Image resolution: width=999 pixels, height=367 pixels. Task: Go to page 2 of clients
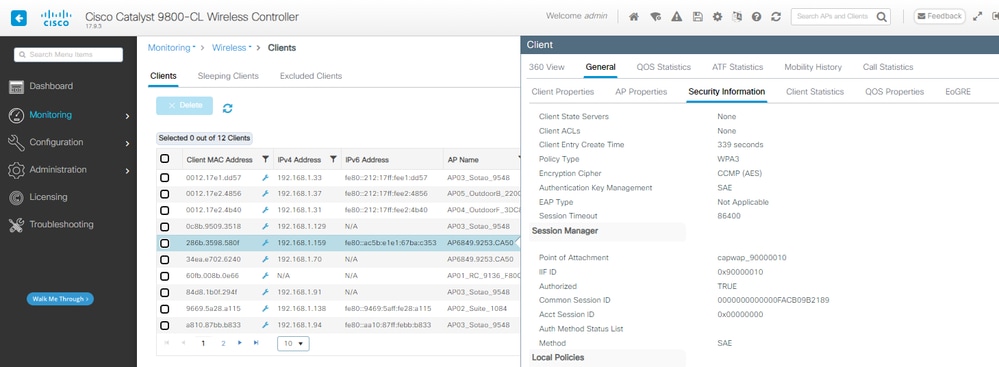[x=223, y=343]
